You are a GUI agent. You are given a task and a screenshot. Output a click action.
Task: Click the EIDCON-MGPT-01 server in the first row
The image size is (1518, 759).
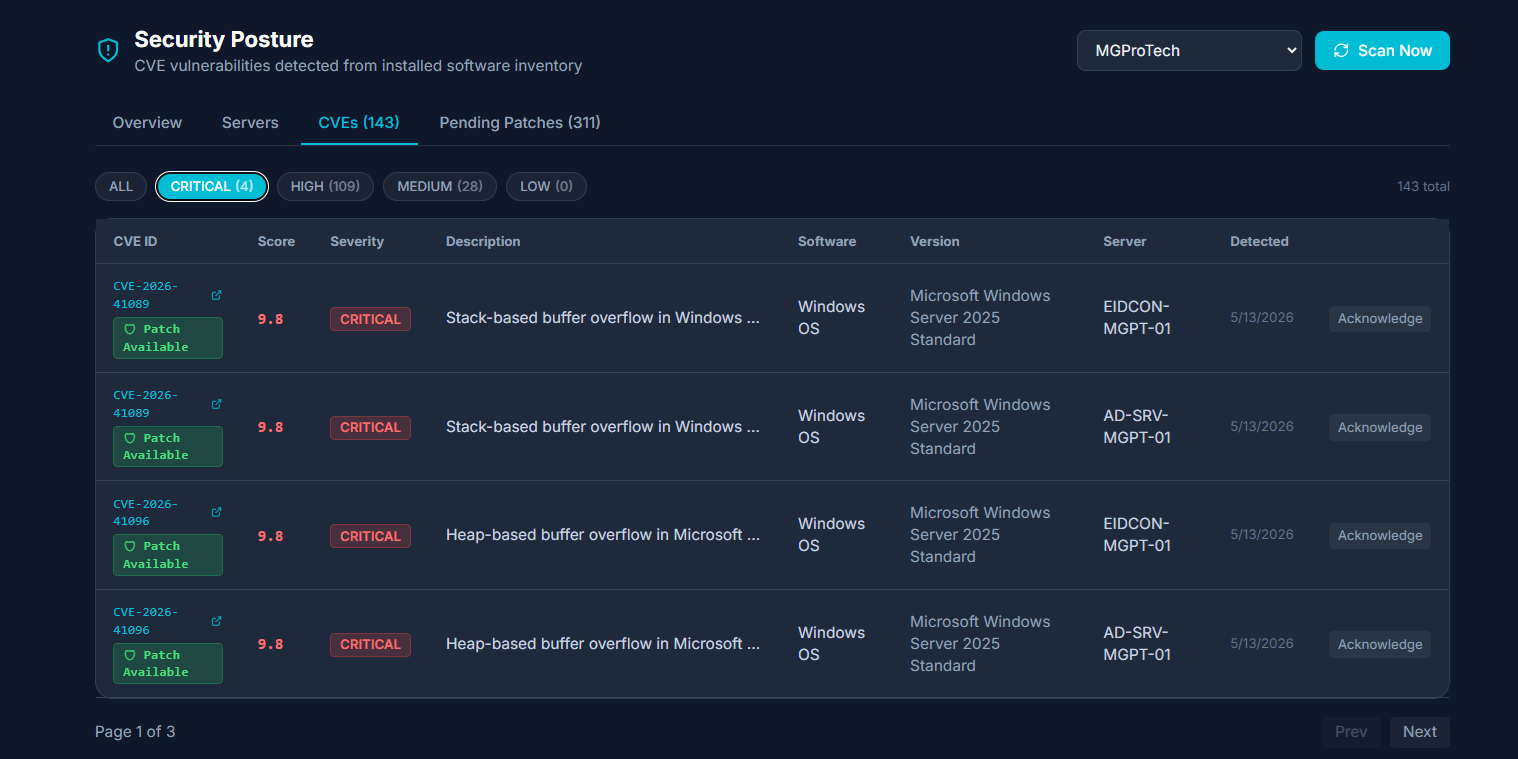point(1137,317)
